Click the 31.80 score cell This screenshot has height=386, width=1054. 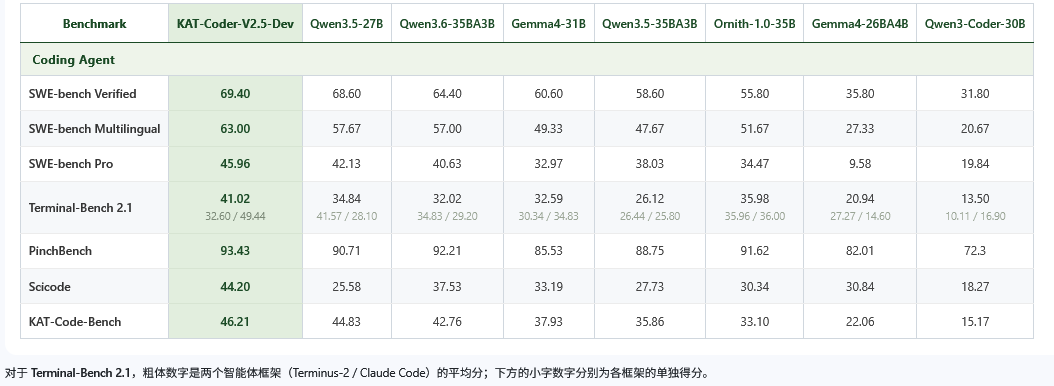(975, 93)
